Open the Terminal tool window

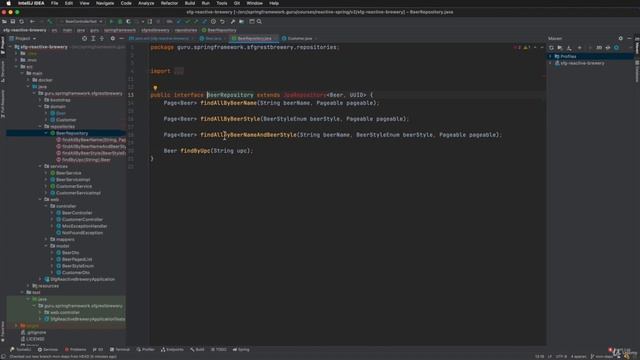(120, 350)
